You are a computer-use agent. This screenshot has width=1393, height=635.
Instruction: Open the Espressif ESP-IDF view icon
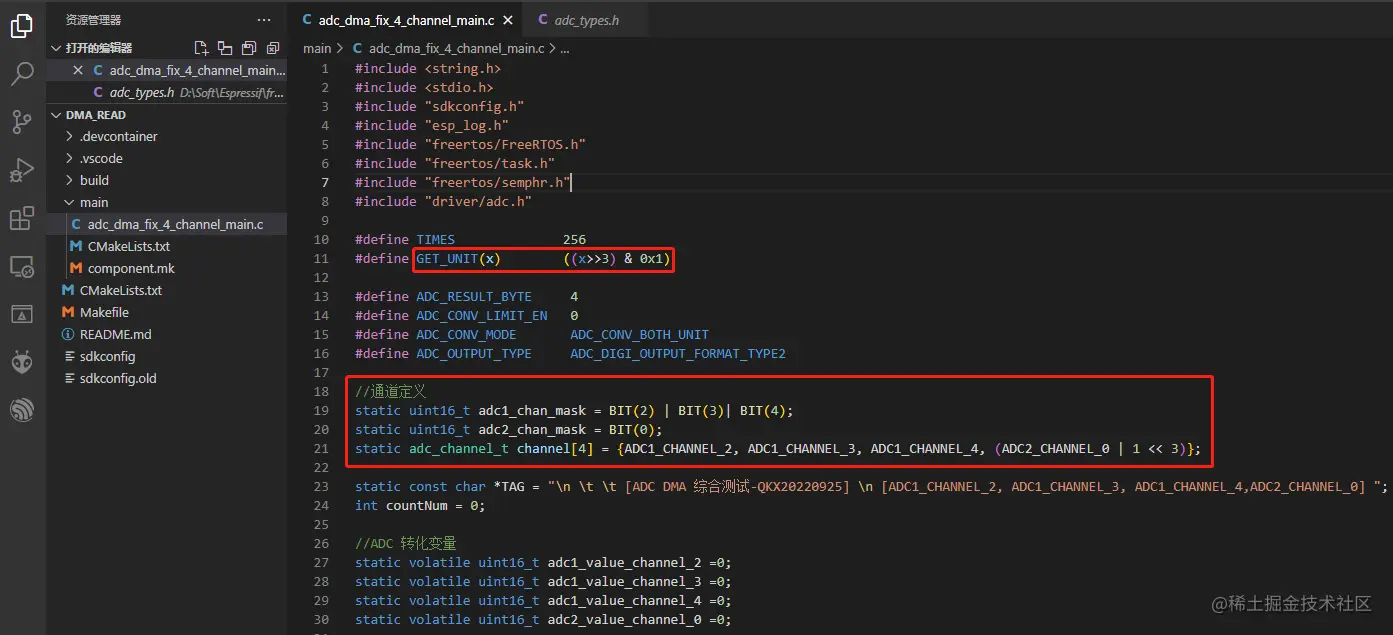(x=22, y=409)
